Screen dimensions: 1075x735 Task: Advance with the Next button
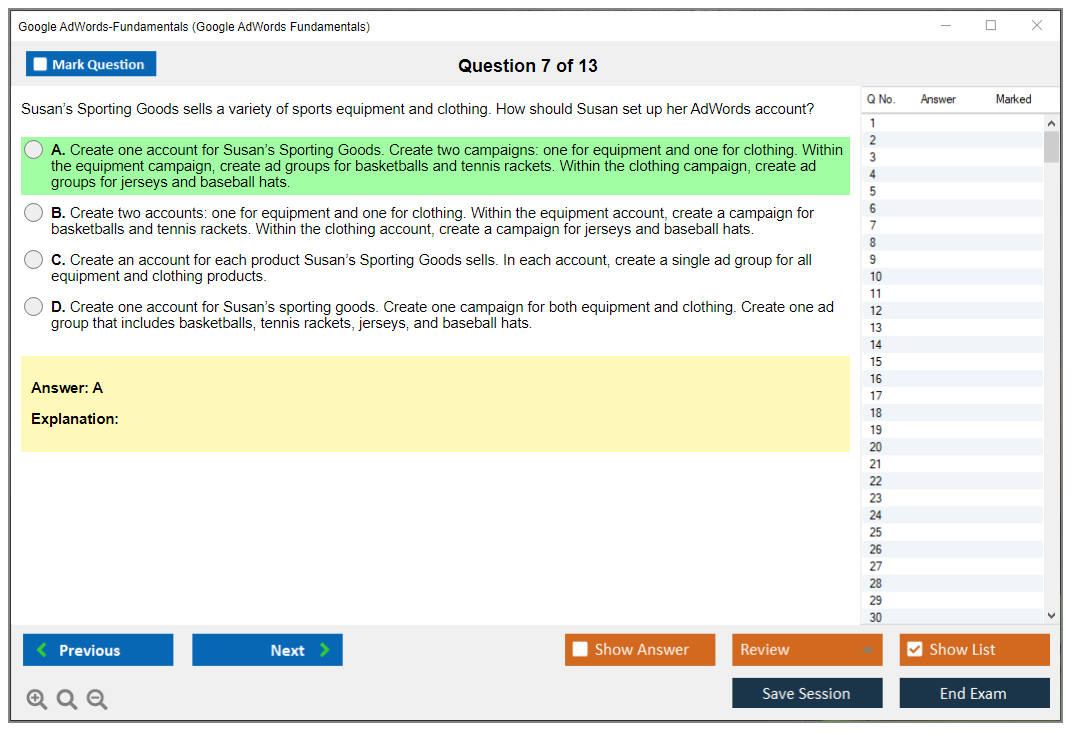pyautogui.click(x=267, y=650)
